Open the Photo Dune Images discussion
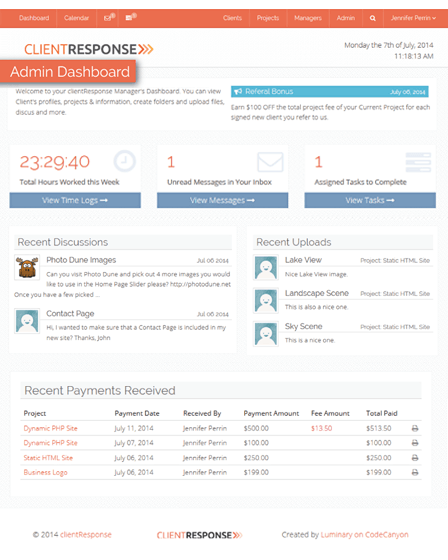This screenshot has width=448, height=560. point(81,260)
